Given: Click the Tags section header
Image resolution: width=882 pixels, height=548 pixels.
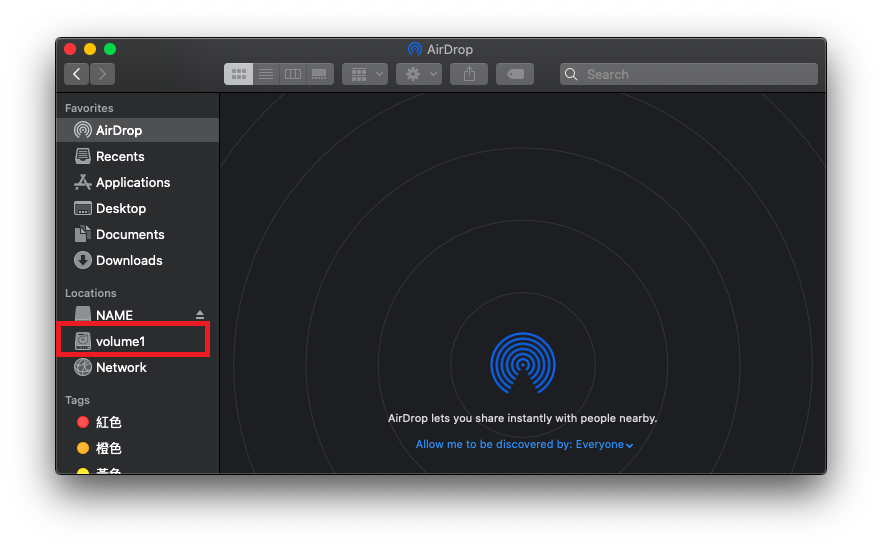Looking at the screenshot, I should (77, 400).
